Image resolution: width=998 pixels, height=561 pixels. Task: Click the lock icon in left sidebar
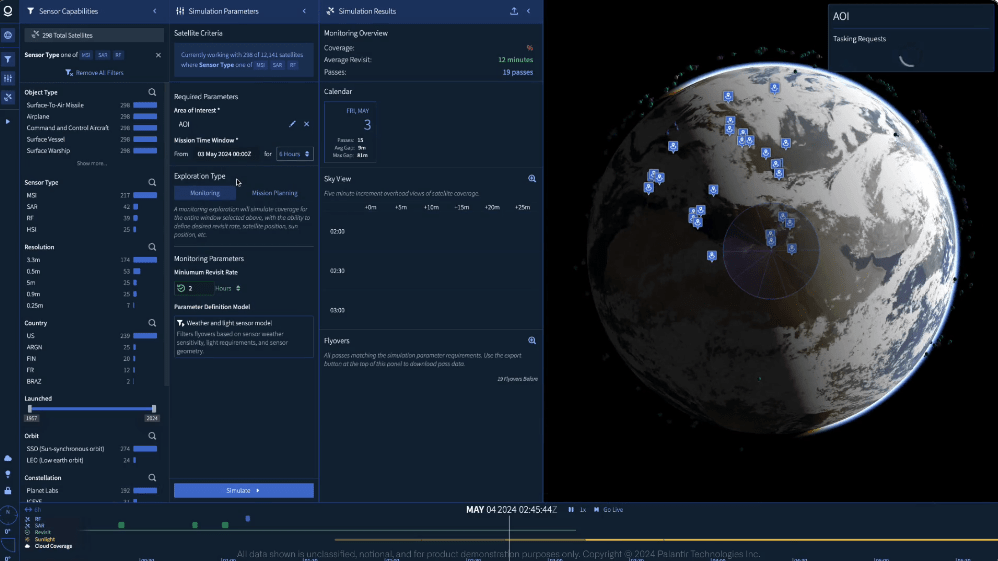pyautogui.click(x=8, y=490)
